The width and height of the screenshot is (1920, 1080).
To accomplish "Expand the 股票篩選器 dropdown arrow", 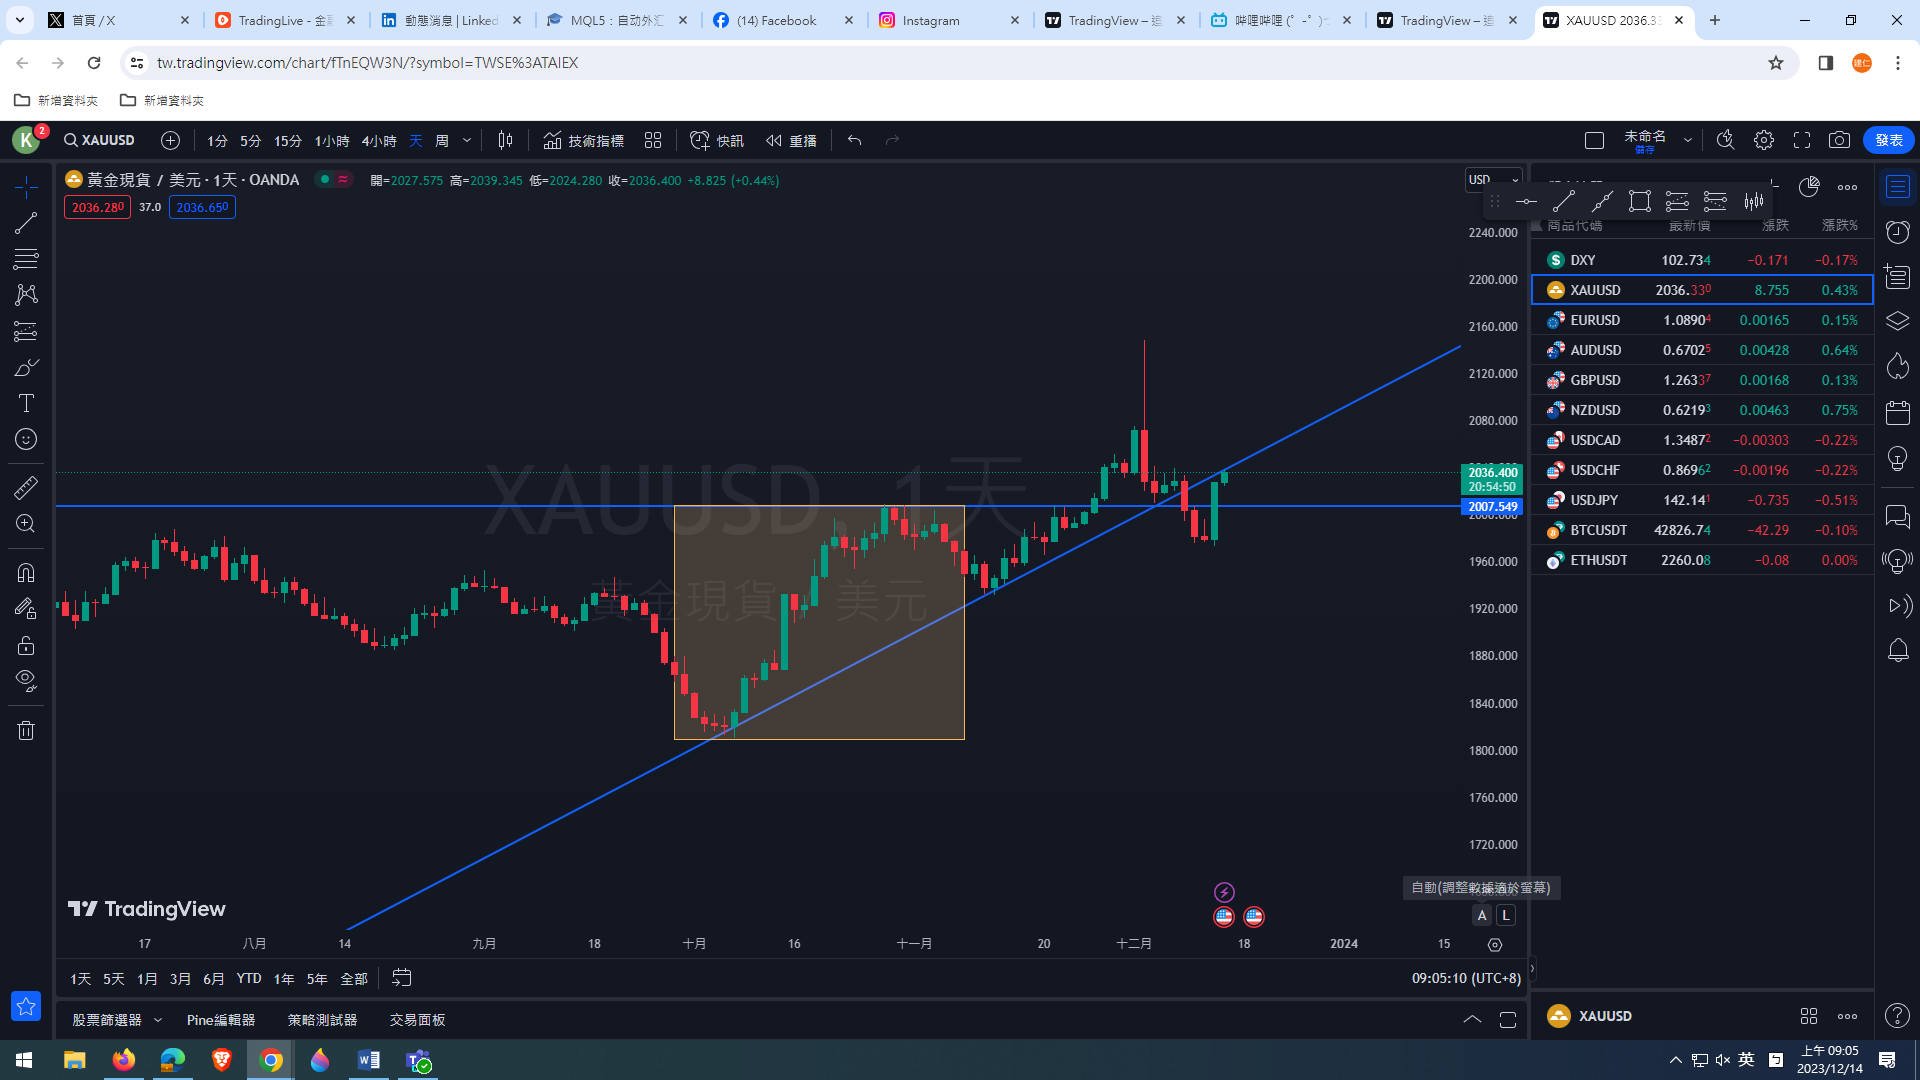I will (158, 1020).
